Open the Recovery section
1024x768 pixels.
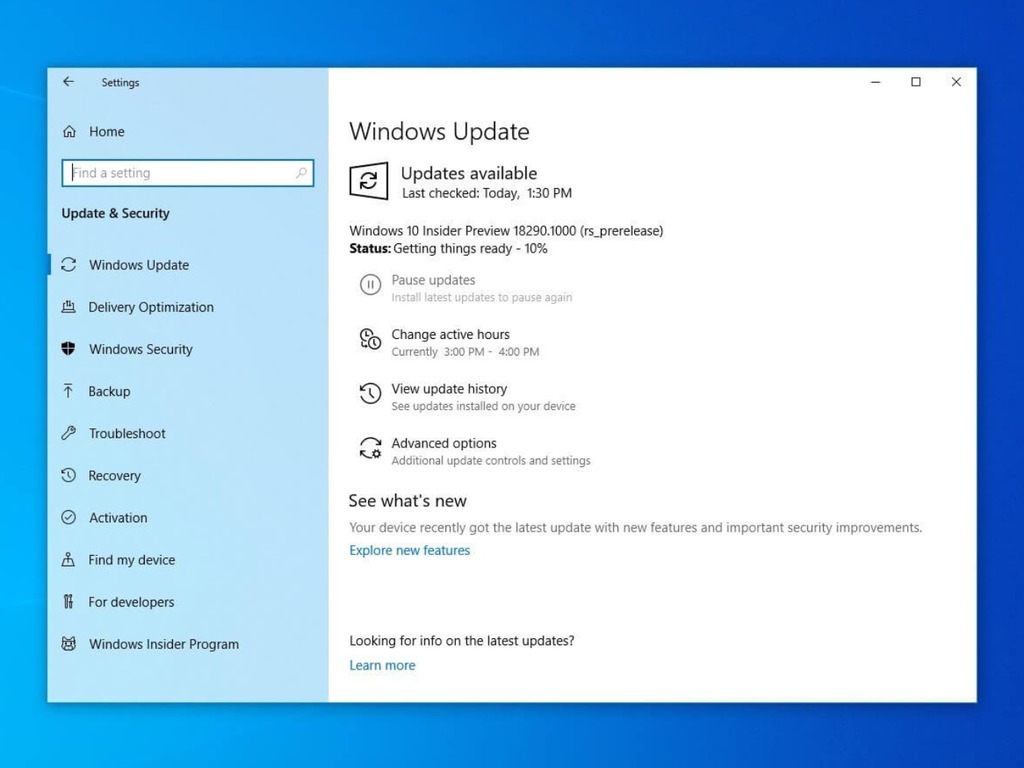114,475
